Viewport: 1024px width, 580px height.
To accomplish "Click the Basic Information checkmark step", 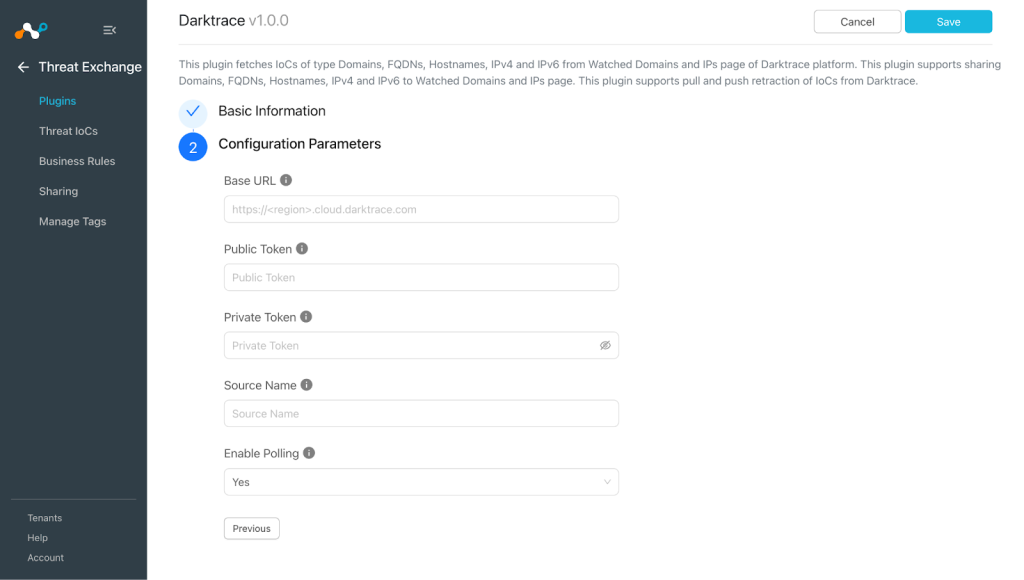I will [193, 112].
